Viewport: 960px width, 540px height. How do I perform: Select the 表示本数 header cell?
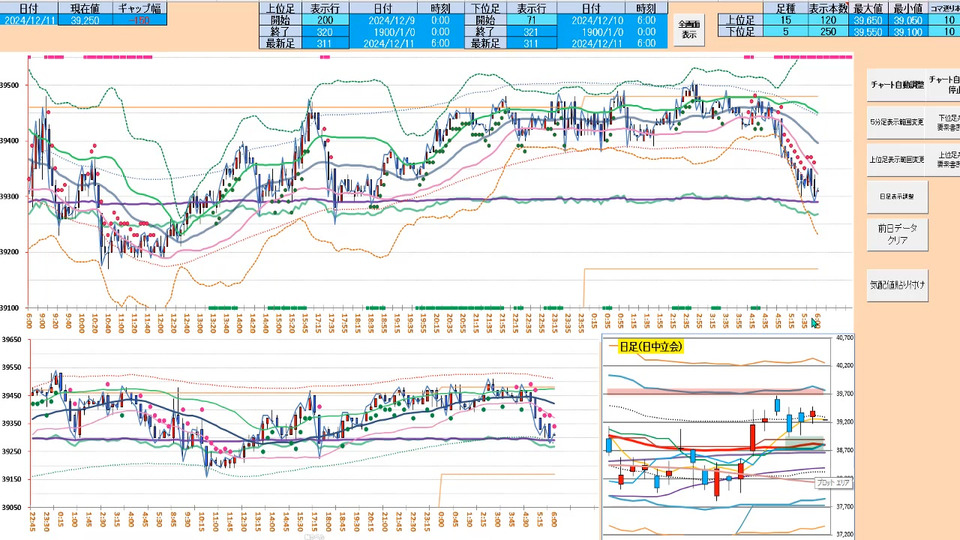pos(828,9)
